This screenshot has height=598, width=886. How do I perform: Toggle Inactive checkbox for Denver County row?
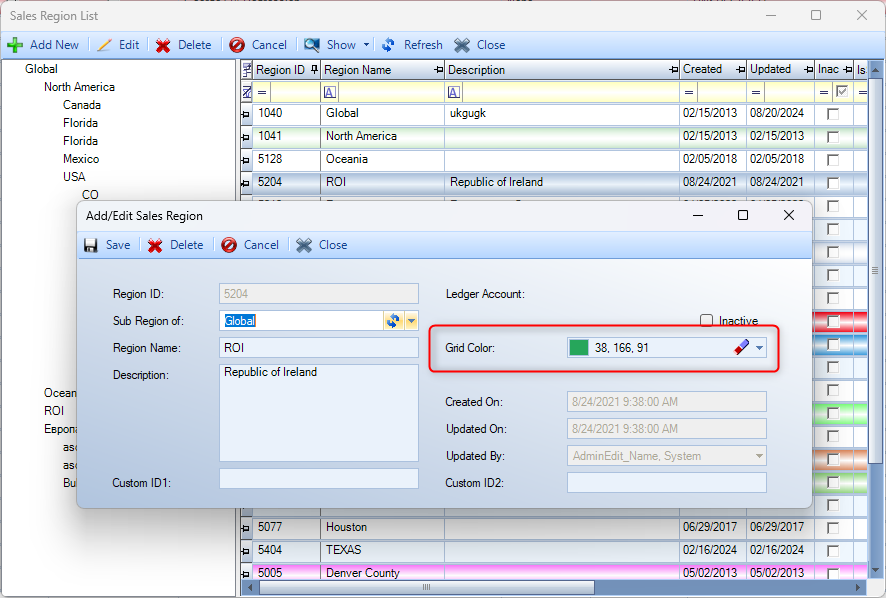[x=833, y=574]
